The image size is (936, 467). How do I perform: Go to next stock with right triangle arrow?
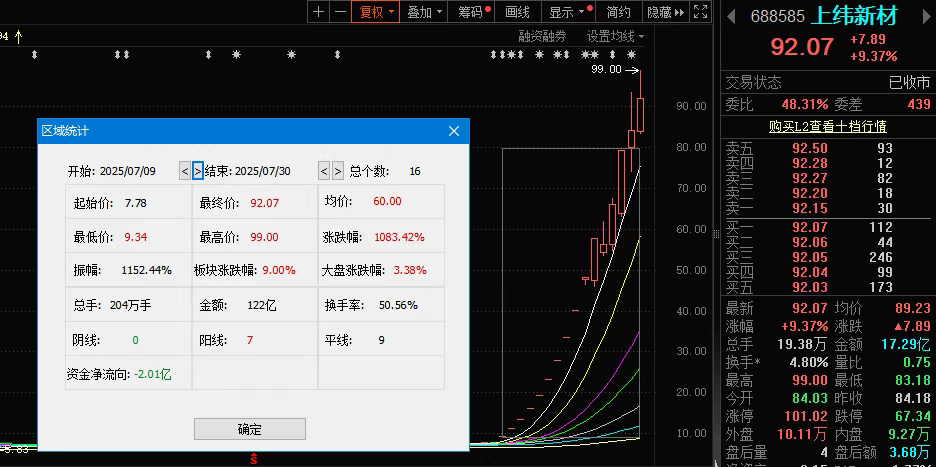(x=926, y=16)
